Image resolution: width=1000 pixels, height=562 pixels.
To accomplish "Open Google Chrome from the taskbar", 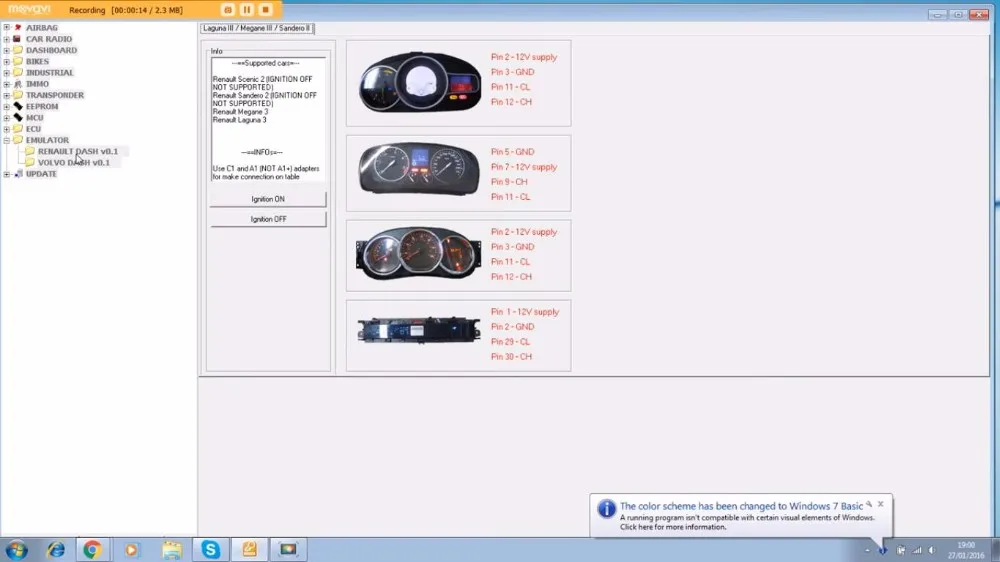I will pyautogui.click(x=92, y=549).
